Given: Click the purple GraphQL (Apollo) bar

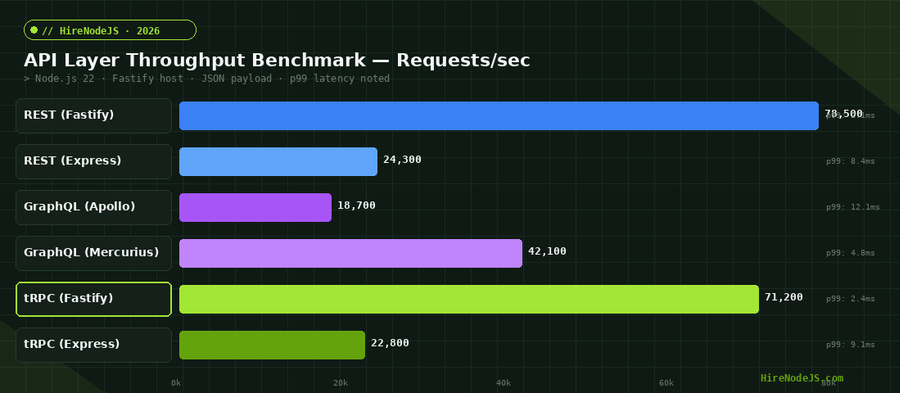Looking at the screenshot, I should [x=255, y=207].
